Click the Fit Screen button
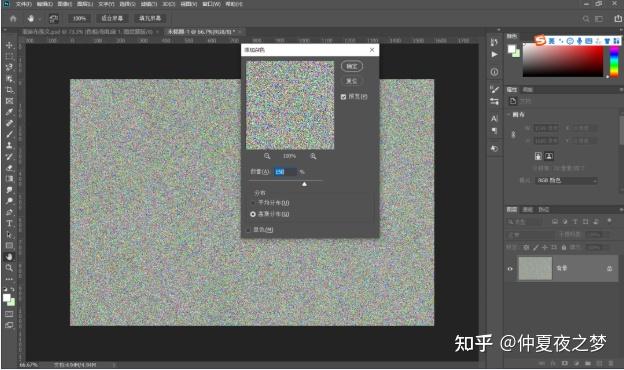The width and height of the screenshot is (624, 370). click(112, 19)
